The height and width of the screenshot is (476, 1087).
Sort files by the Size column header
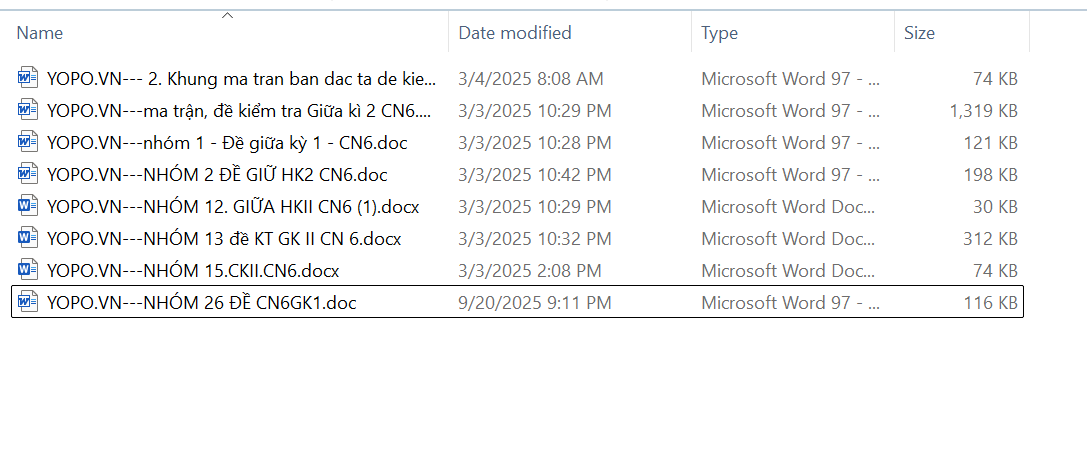coord(919,33)
